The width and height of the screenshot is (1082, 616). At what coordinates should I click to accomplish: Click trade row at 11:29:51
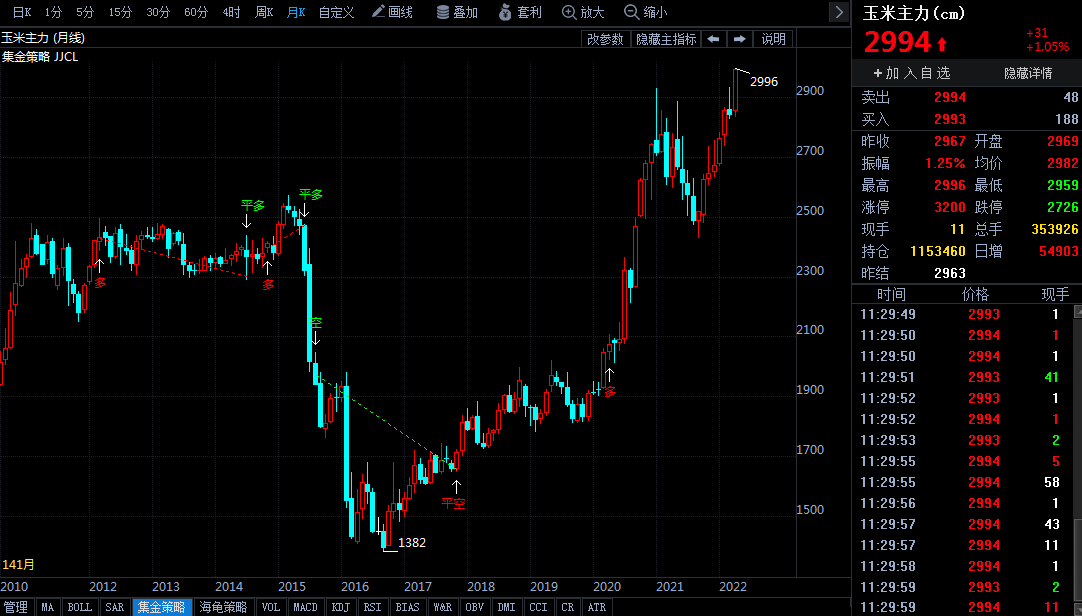(x=963, y=377)
